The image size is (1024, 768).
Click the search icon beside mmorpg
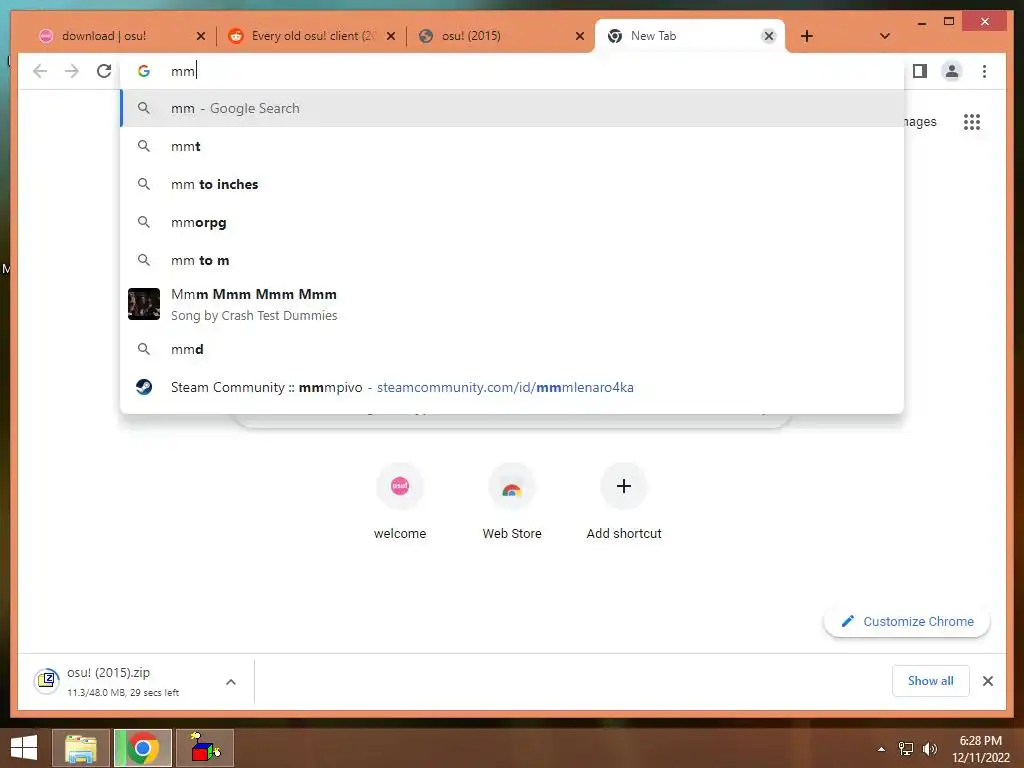(x=144, y=222)
